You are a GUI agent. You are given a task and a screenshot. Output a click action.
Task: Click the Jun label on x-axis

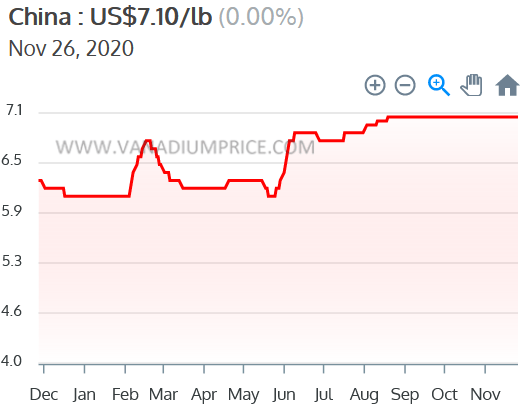(x=284, y=394)
